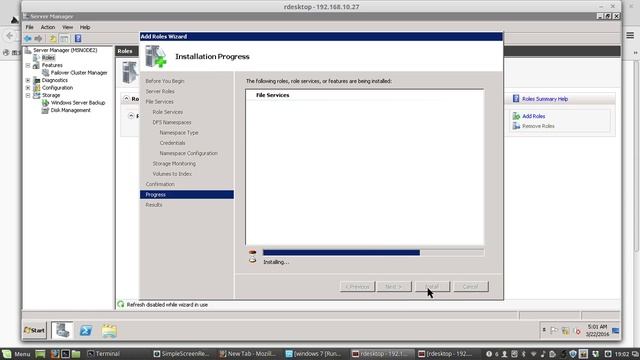Screen dimensions: 640x360
Task: Select the Configuration tree node
Action: [x=57, y=88]
